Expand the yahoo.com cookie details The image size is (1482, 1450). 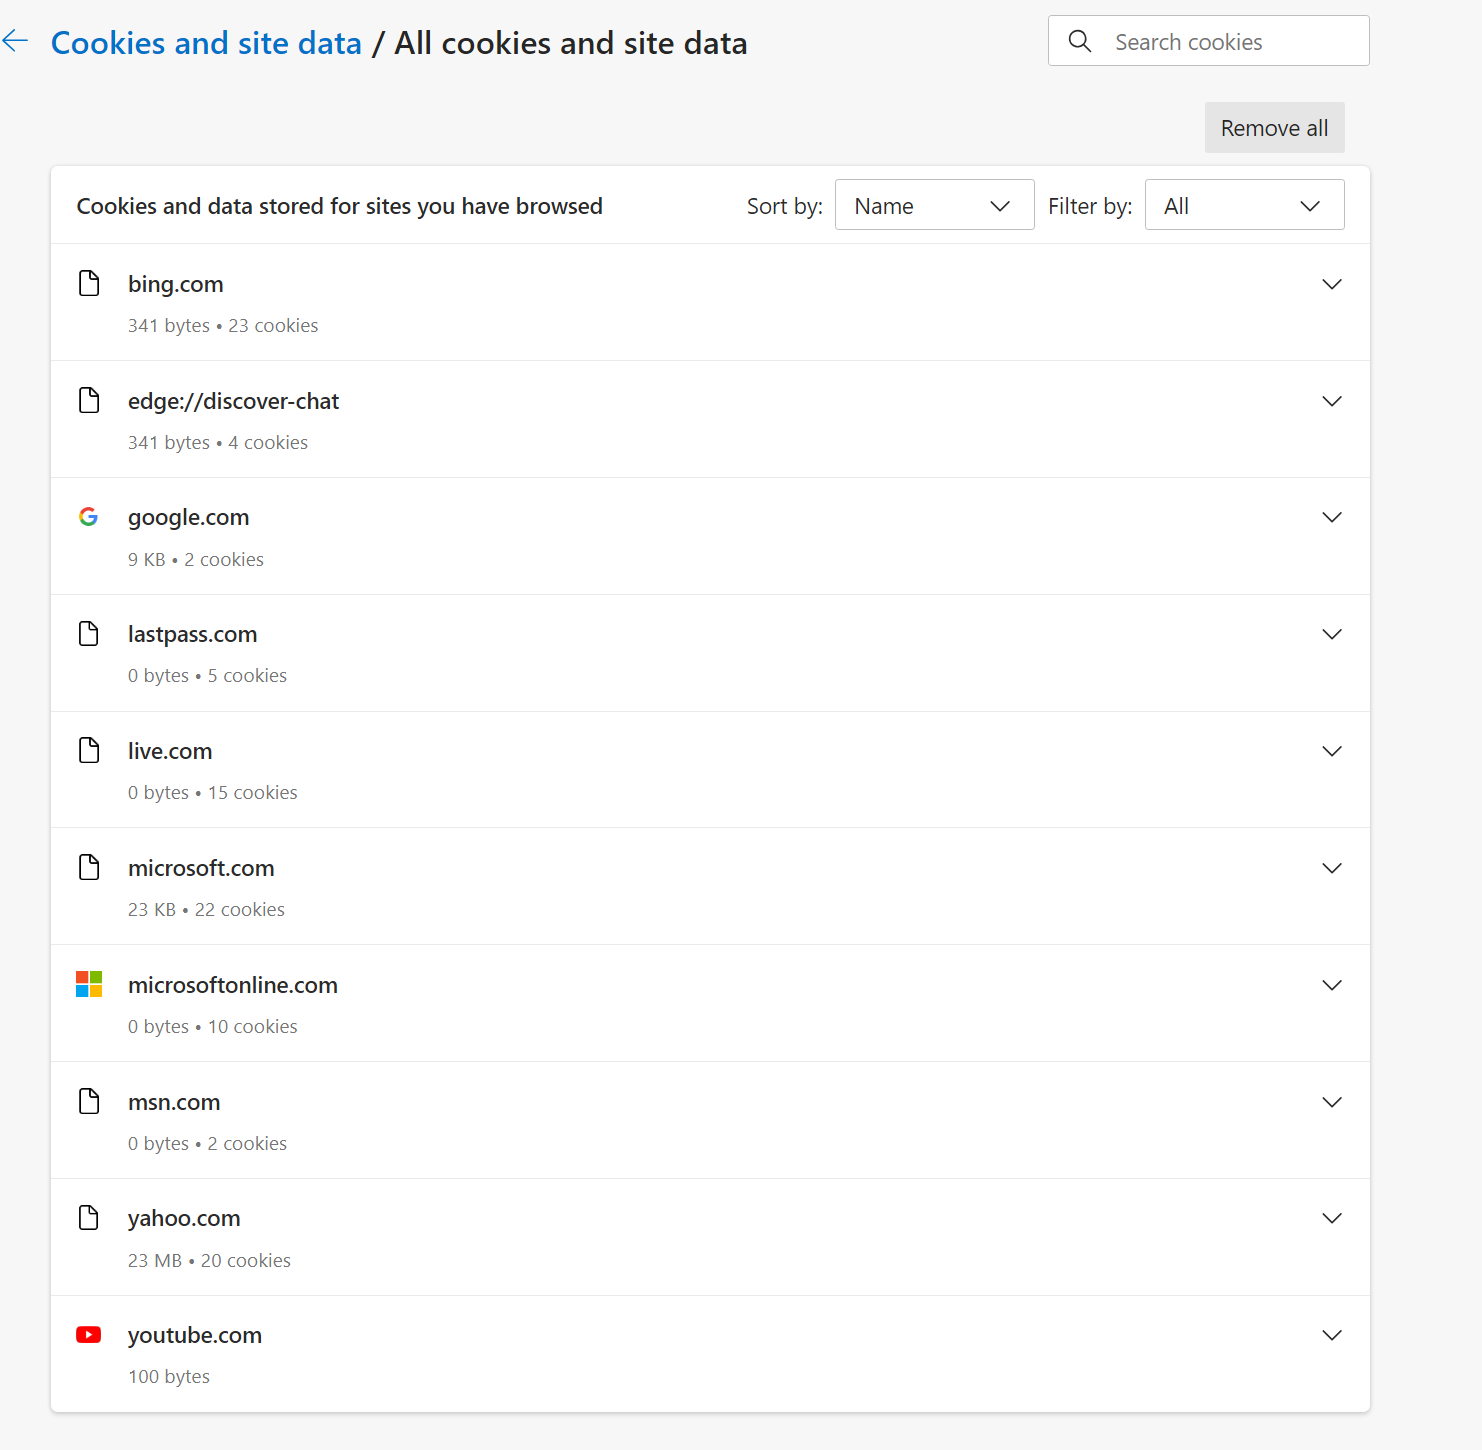1332,1218
